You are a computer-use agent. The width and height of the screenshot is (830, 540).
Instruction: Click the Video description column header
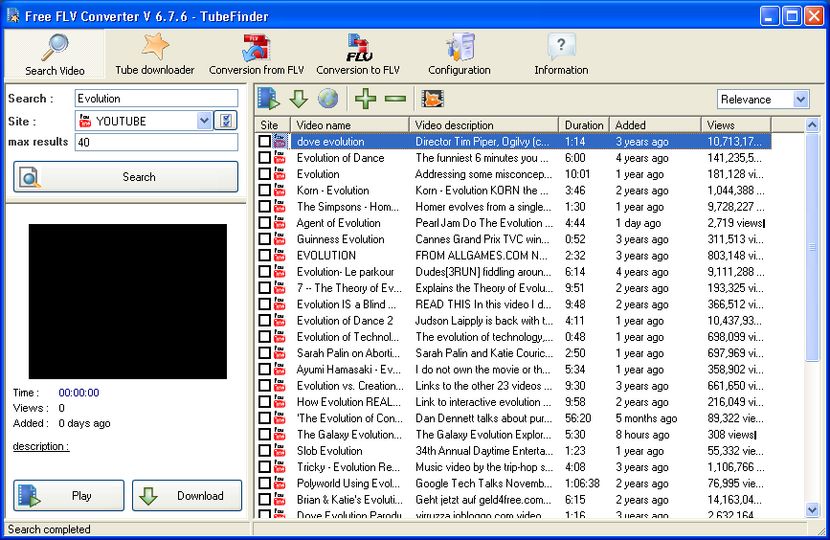484,125
